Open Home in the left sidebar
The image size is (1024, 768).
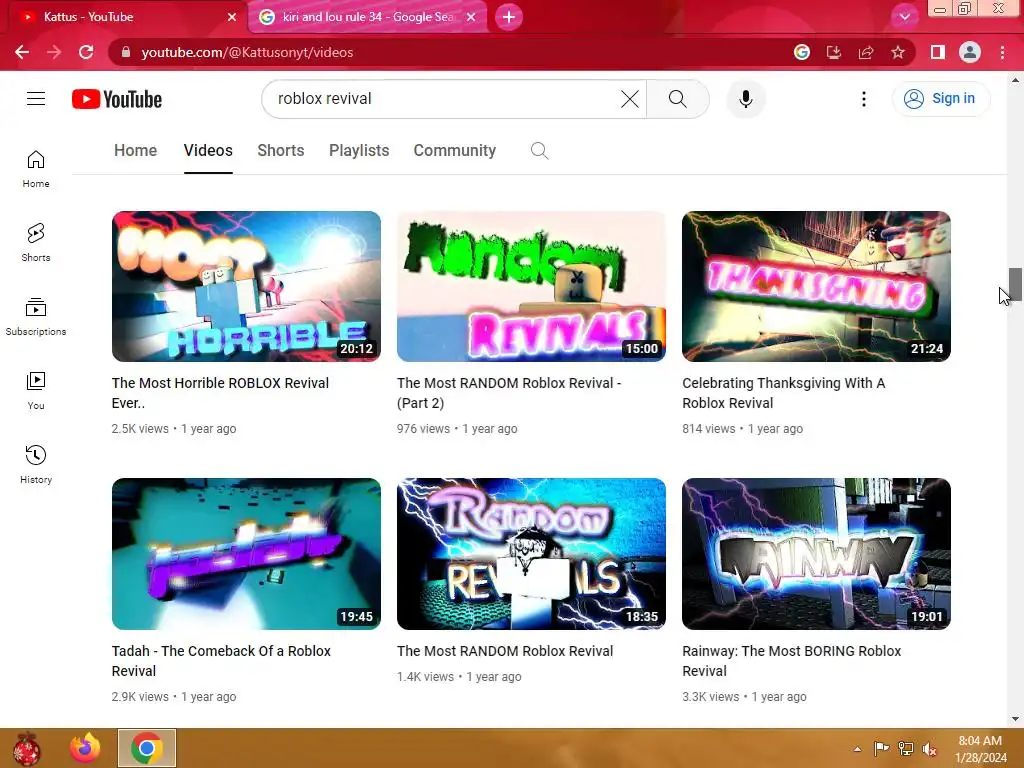click(x=36, y=169)
